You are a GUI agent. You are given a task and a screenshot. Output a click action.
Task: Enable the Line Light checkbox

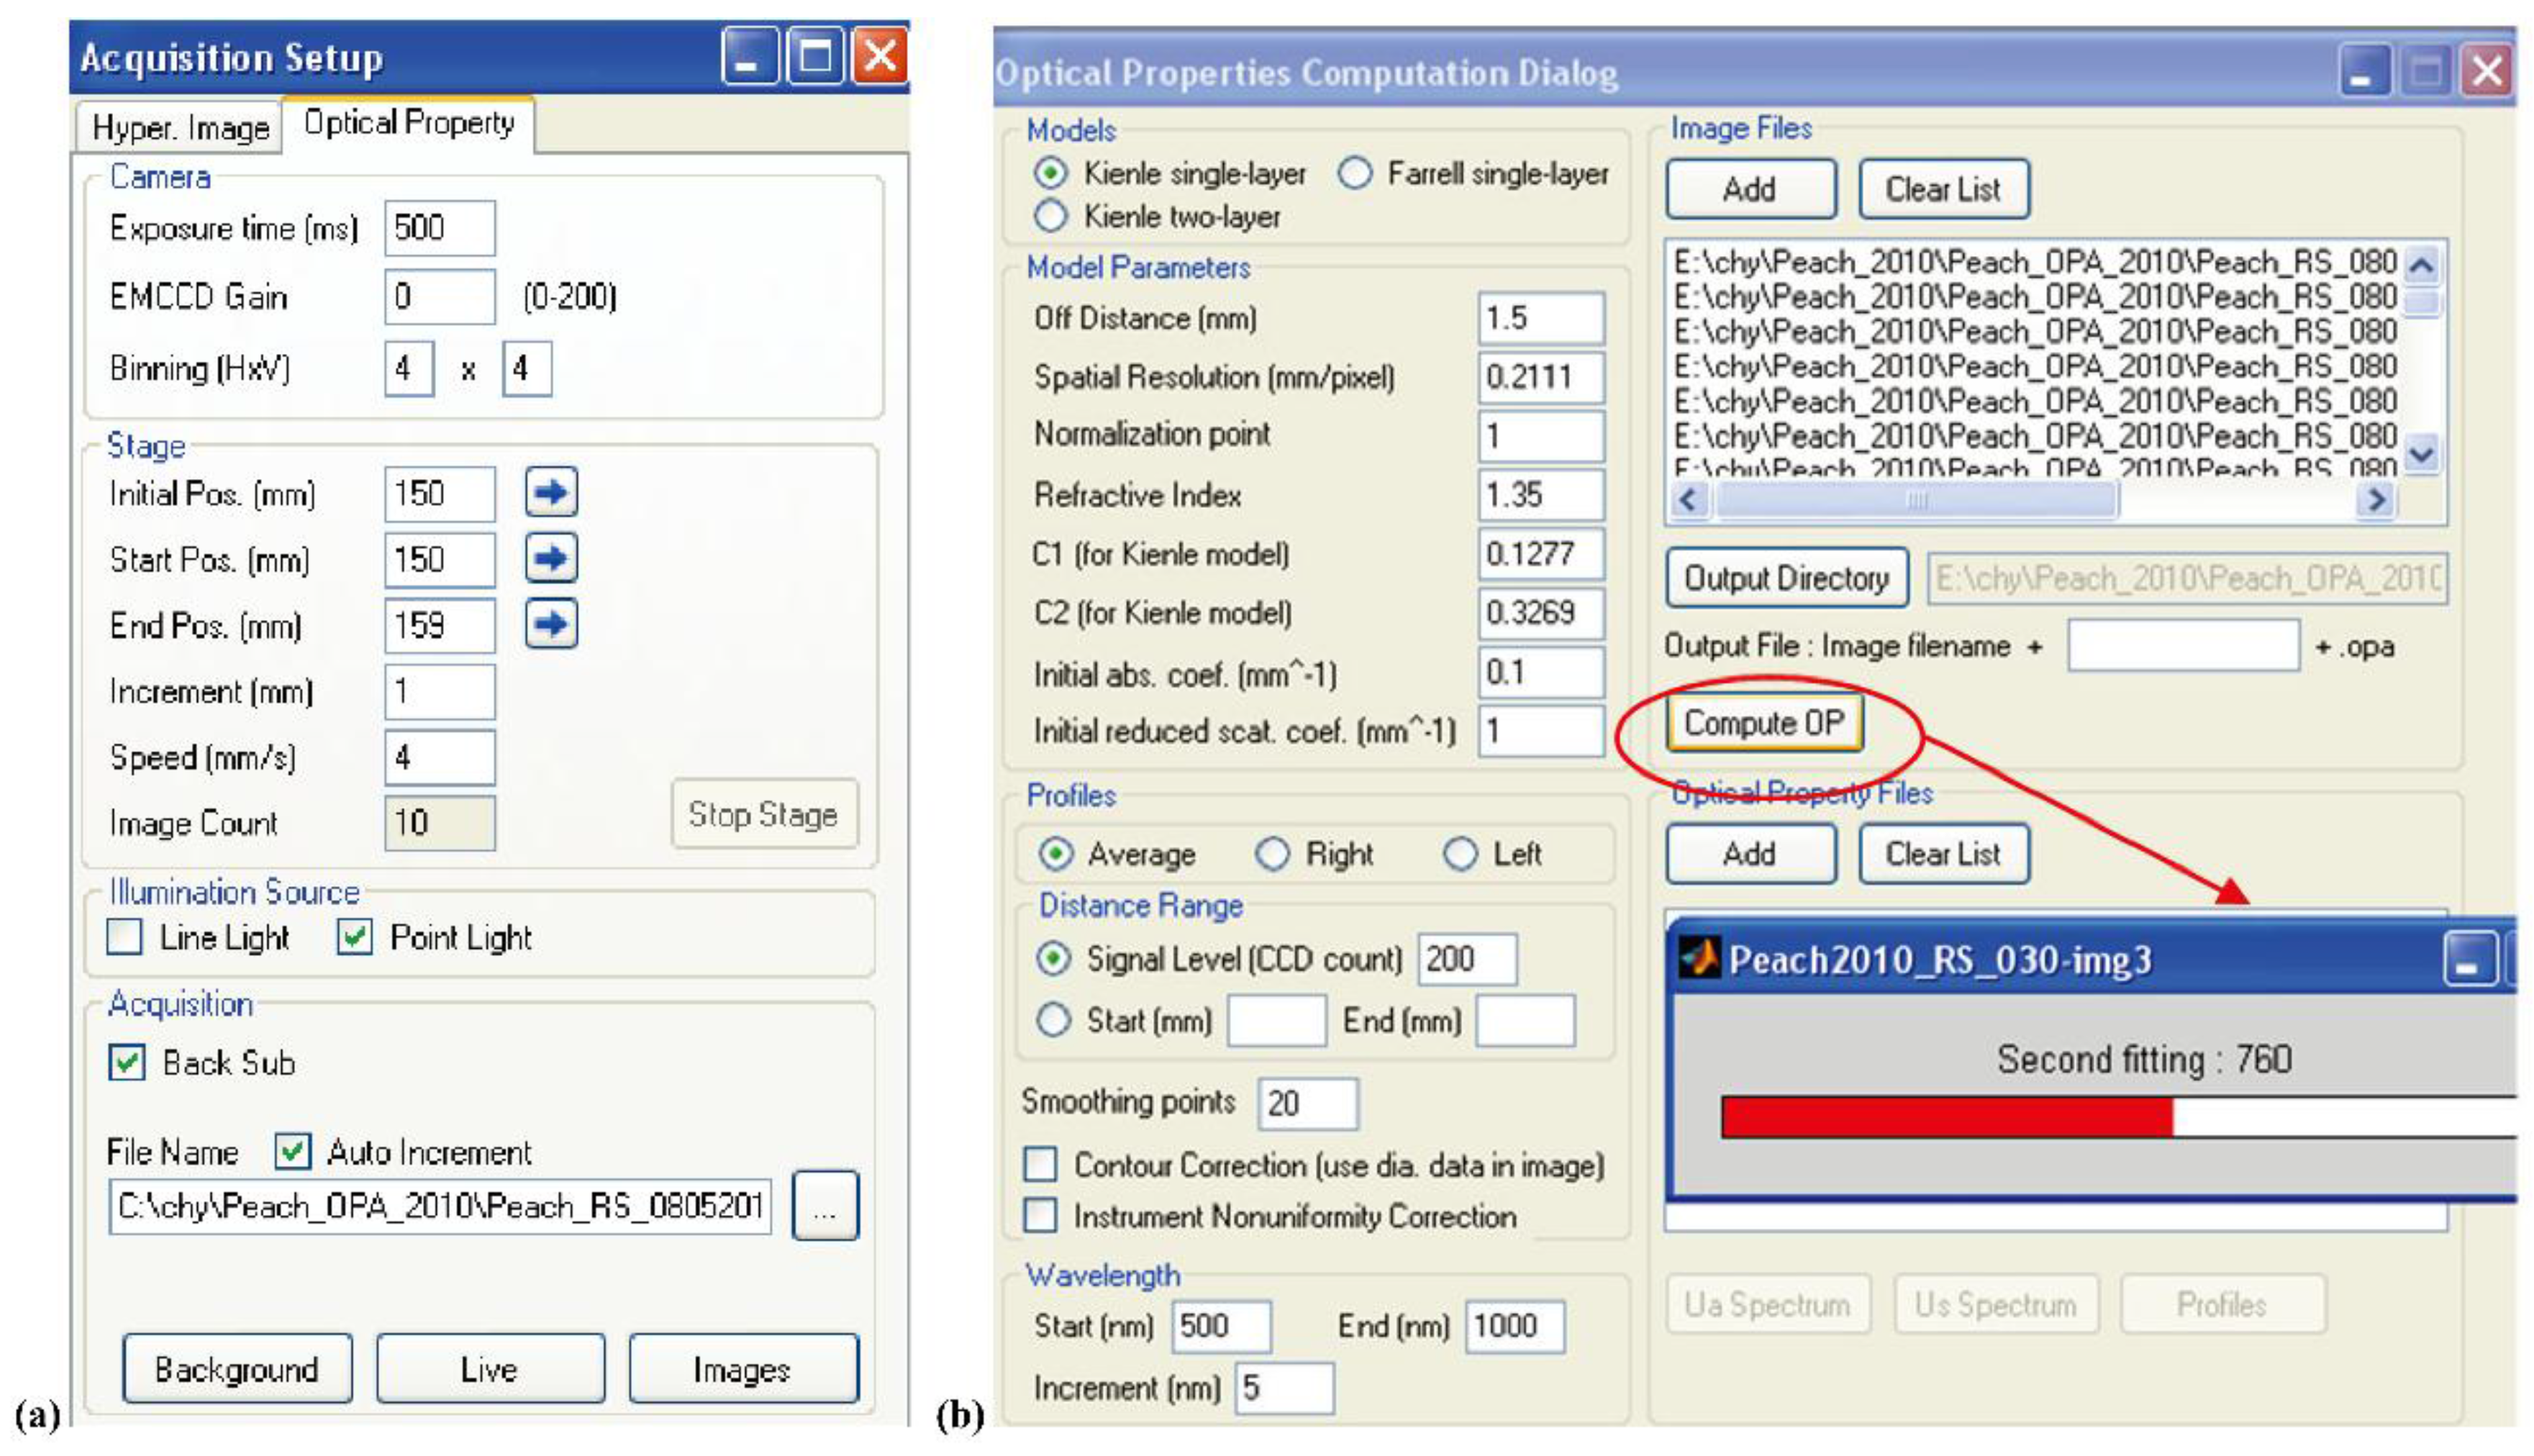(x=125, y=937)
